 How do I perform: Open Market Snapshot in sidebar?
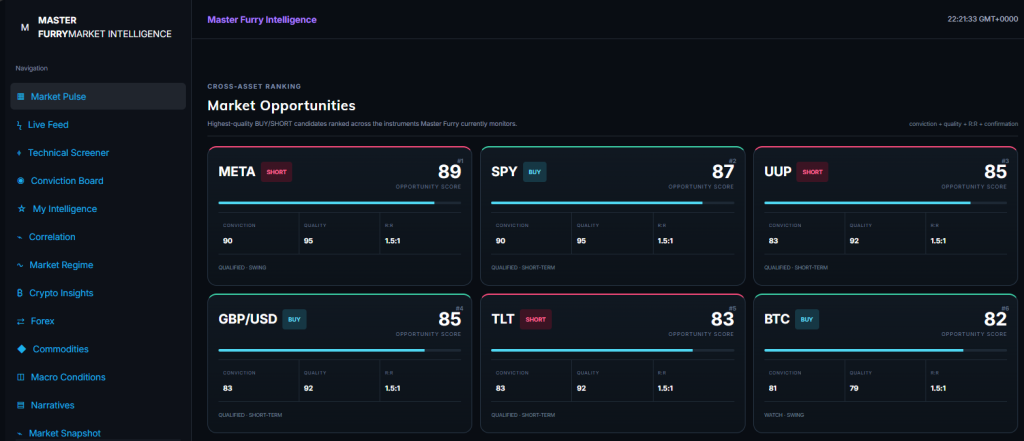(x=98, y=433)
